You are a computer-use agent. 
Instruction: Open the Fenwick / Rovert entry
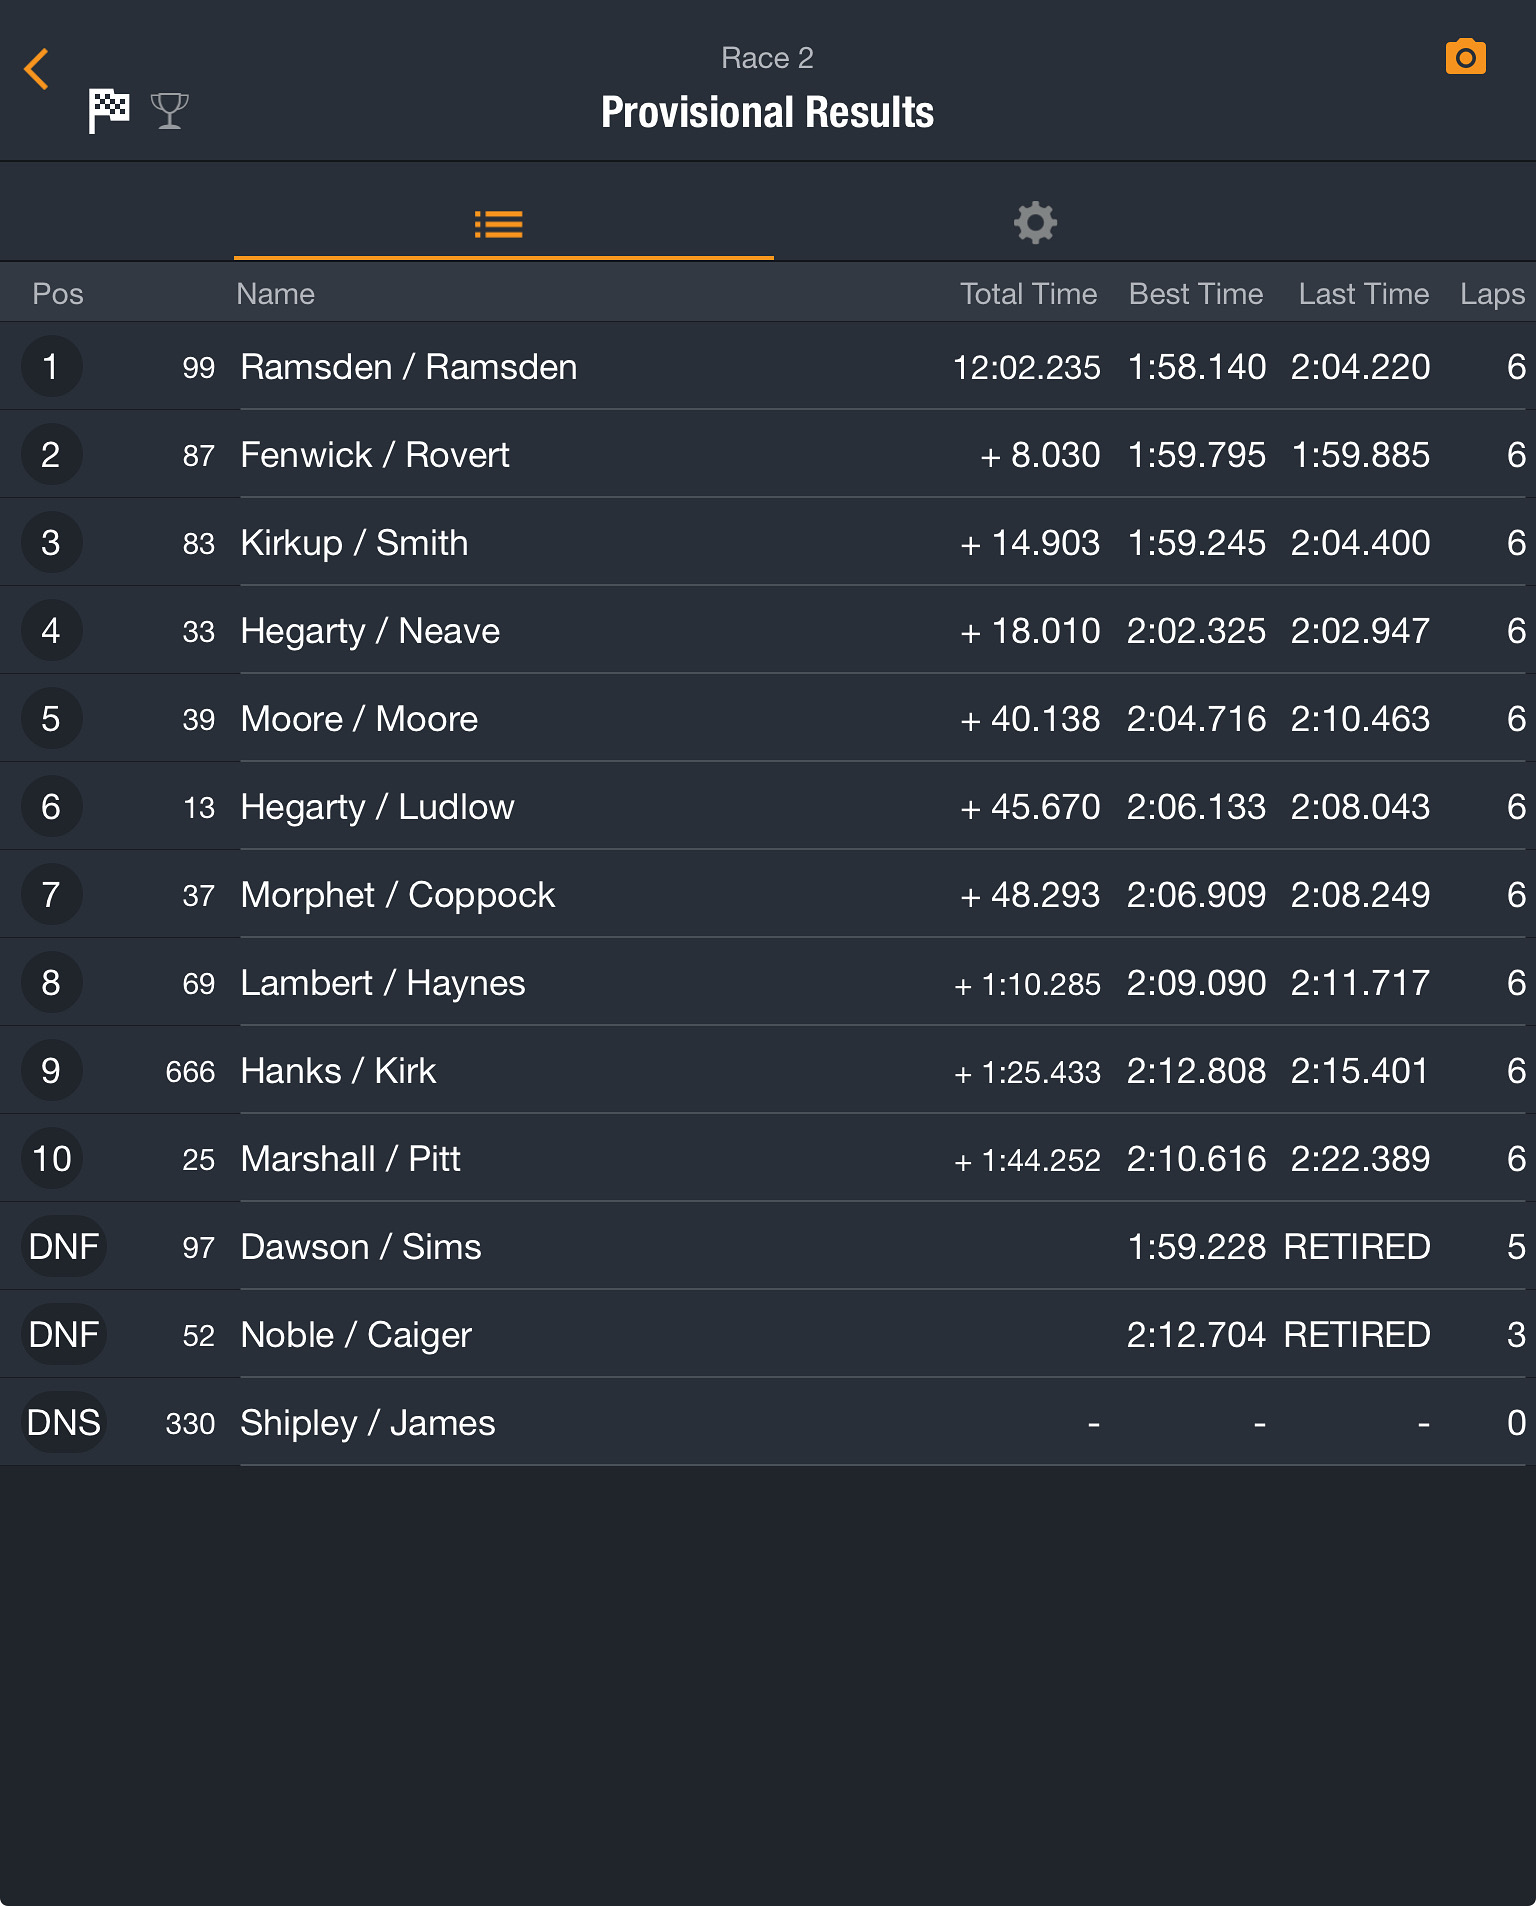tap(375, 455)
